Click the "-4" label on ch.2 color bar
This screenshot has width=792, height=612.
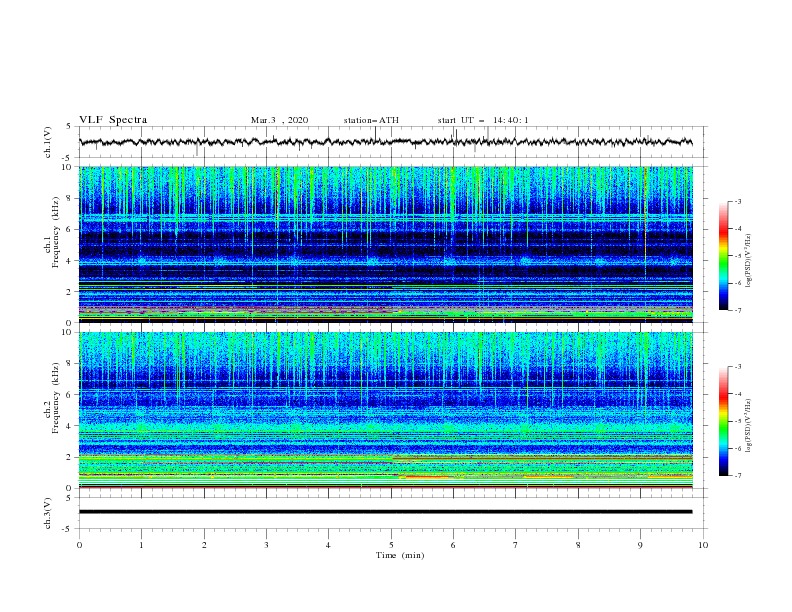738,394
